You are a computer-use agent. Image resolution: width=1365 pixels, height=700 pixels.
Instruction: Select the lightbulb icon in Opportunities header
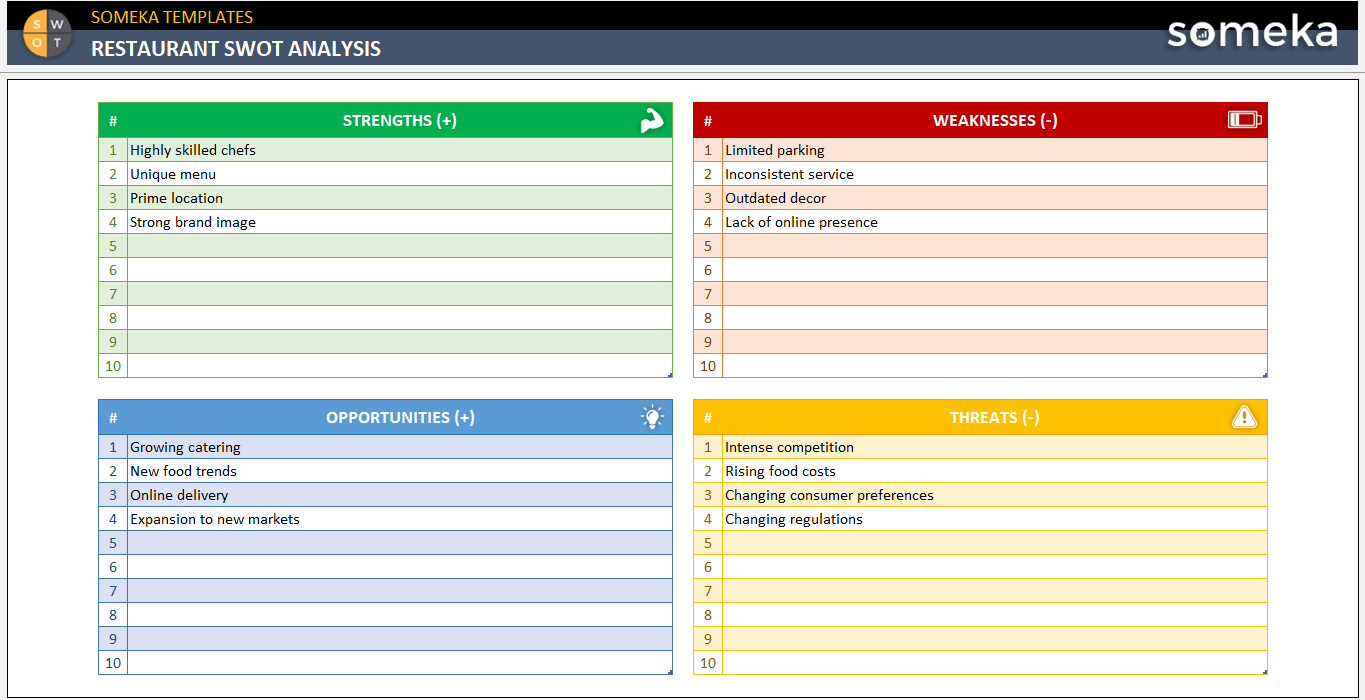click(x=651, y=417)
